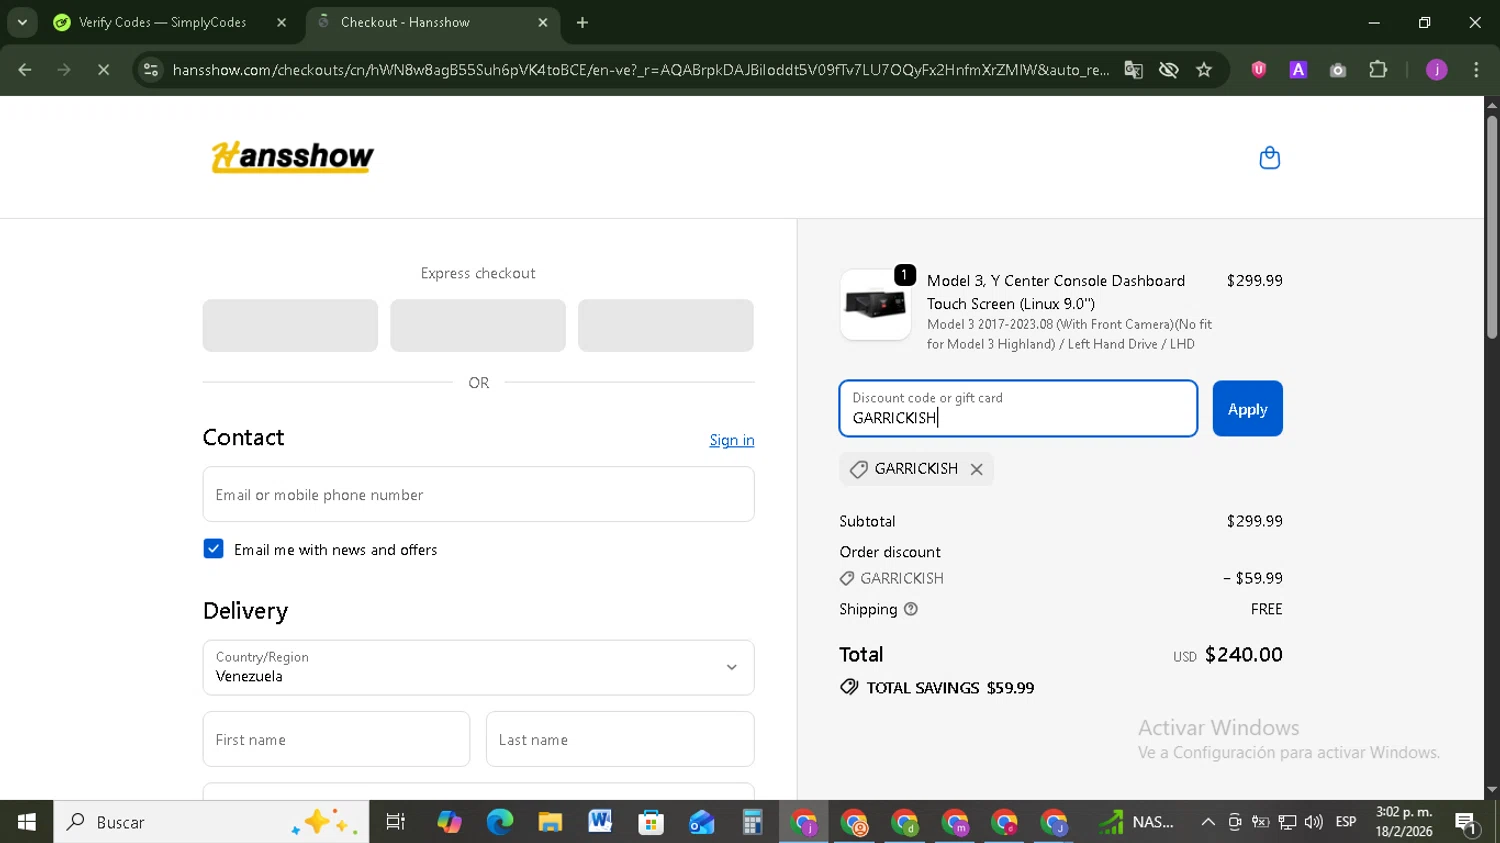Click the Buscar taskbar search box
The height and width of the screenshot is (843, 1500).
[211, 822]
